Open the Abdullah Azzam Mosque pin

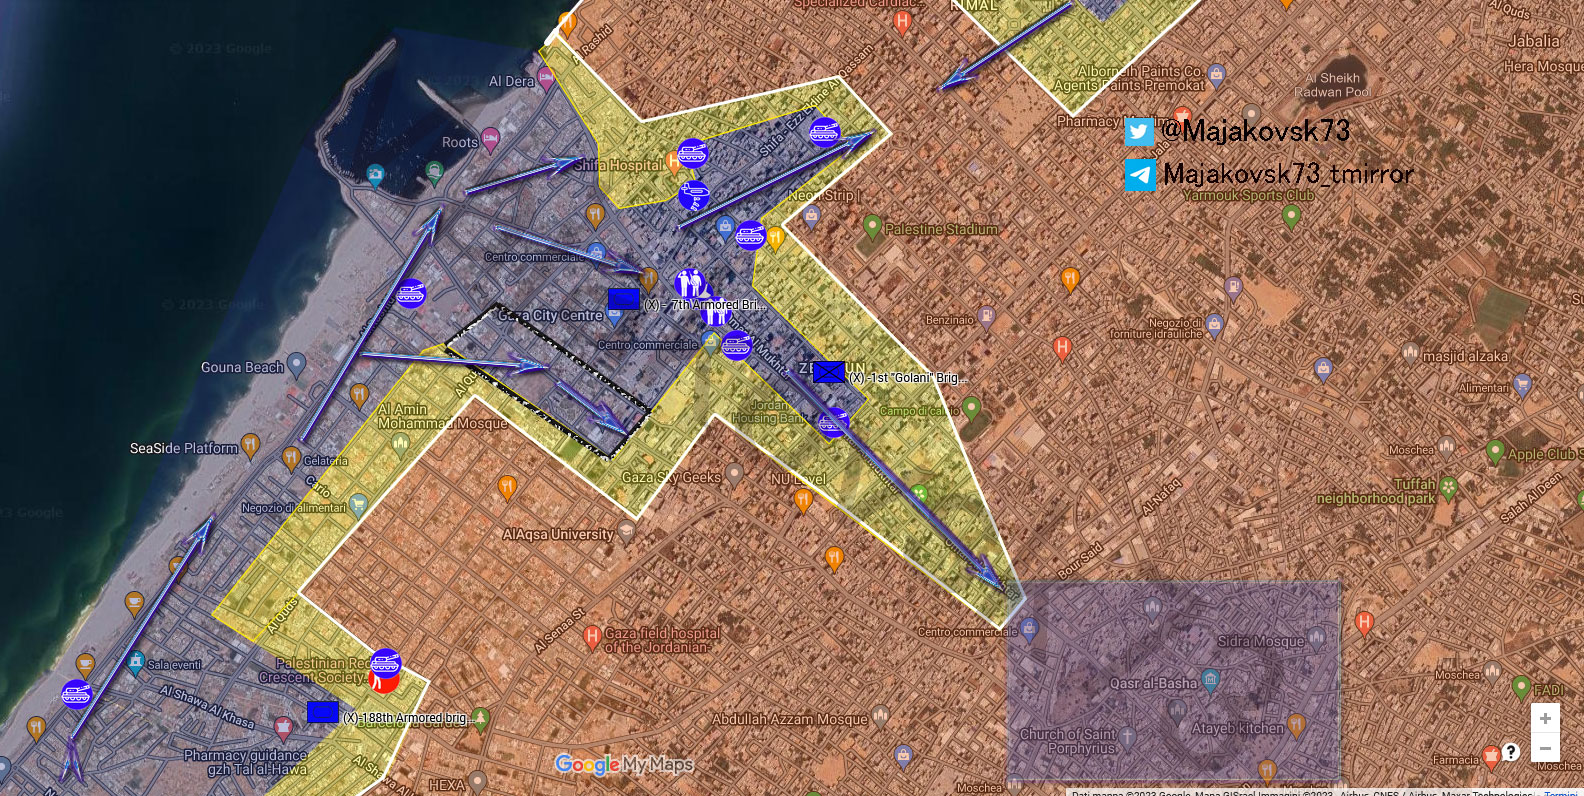coord(880,716)
